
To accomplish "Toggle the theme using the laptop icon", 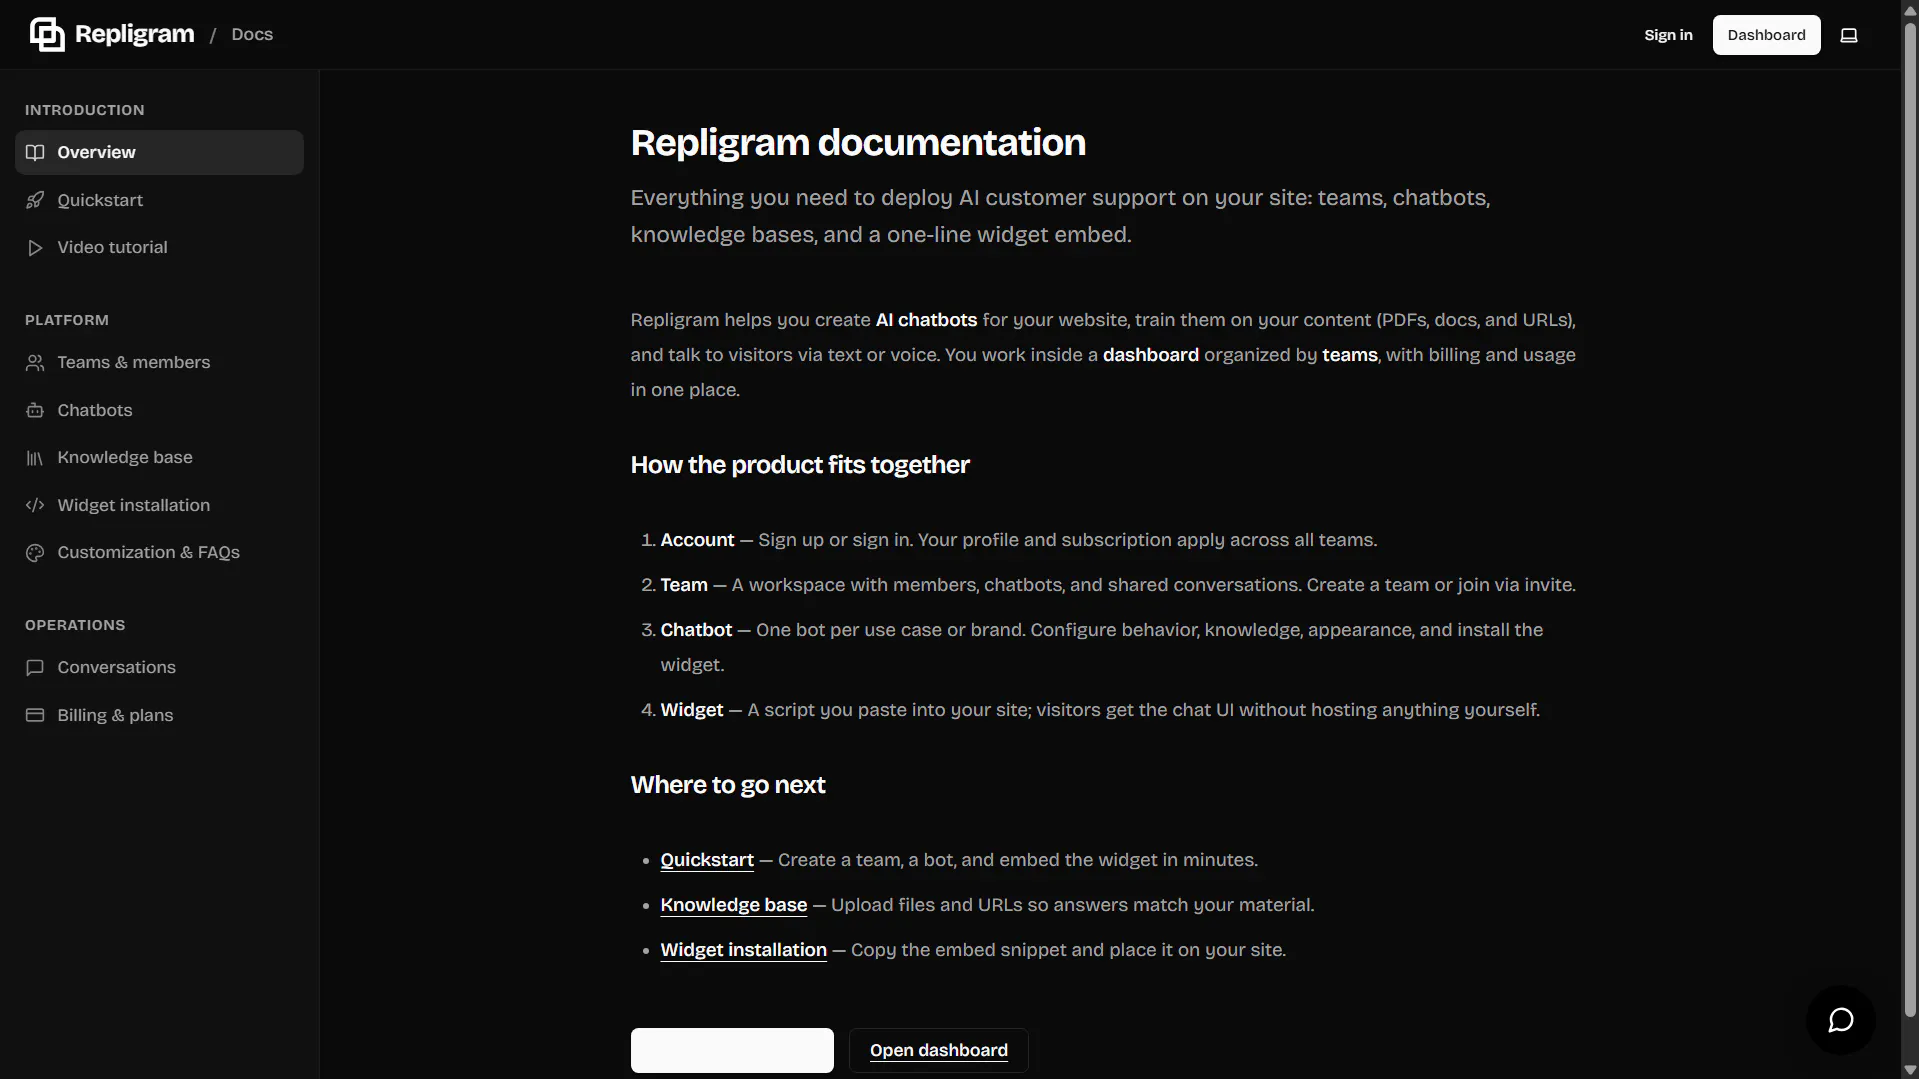I will pyautogui.click(x=1849, y=35).
